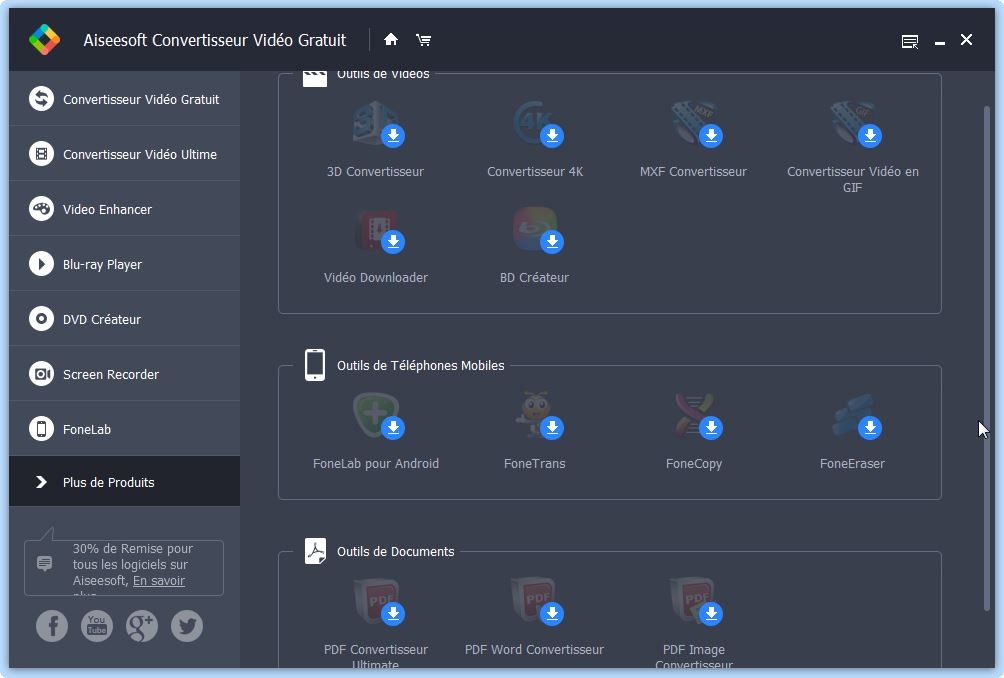Open the Twitter social icon
The height and width of the screenshot is (678, 1004).
[x=187, y=626]
